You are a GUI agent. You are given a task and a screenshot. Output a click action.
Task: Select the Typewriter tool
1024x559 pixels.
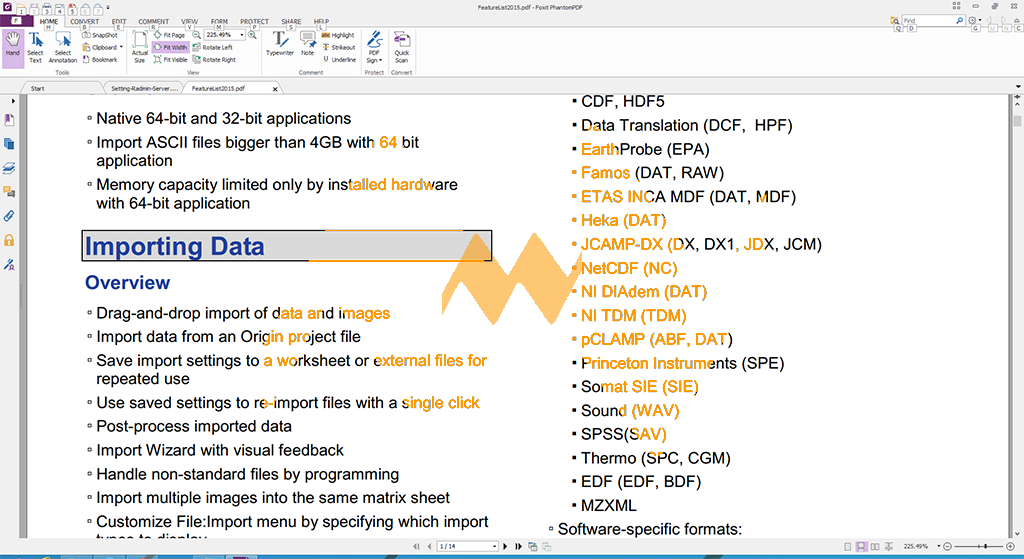click(280, 44)
